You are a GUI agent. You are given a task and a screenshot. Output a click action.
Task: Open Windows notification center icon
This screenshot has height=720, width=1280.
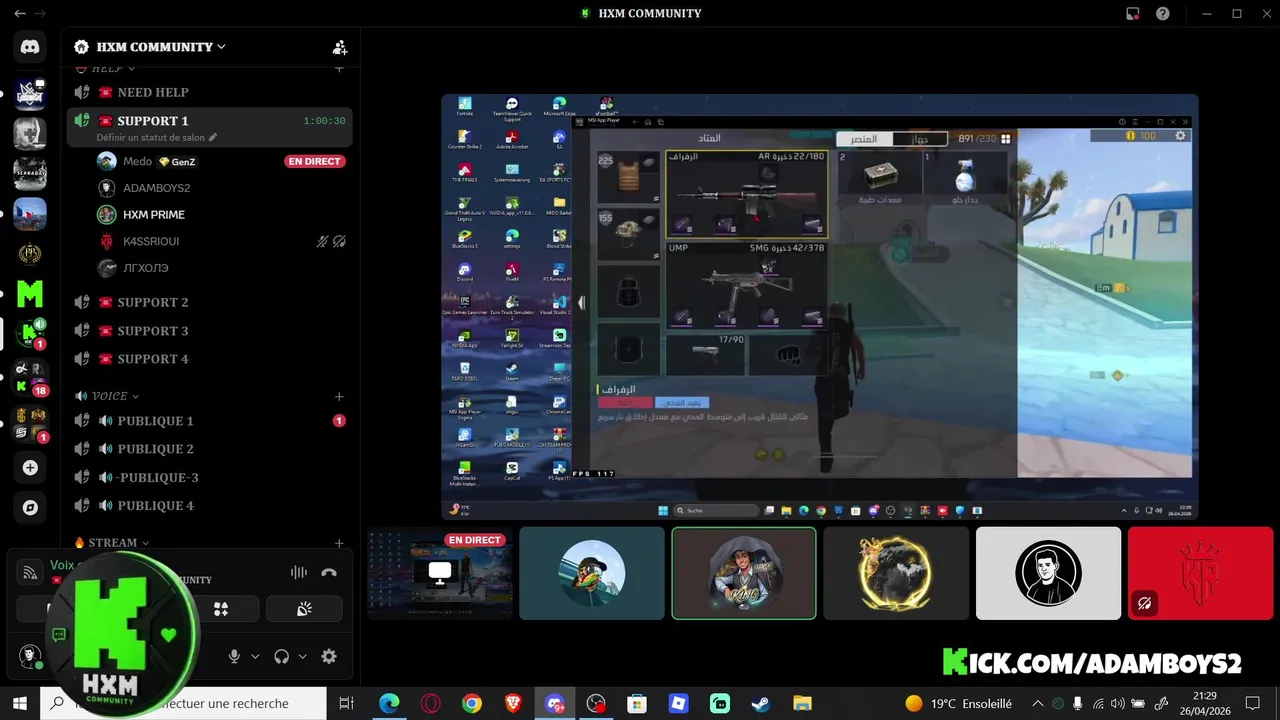(x=1253, y=704)
